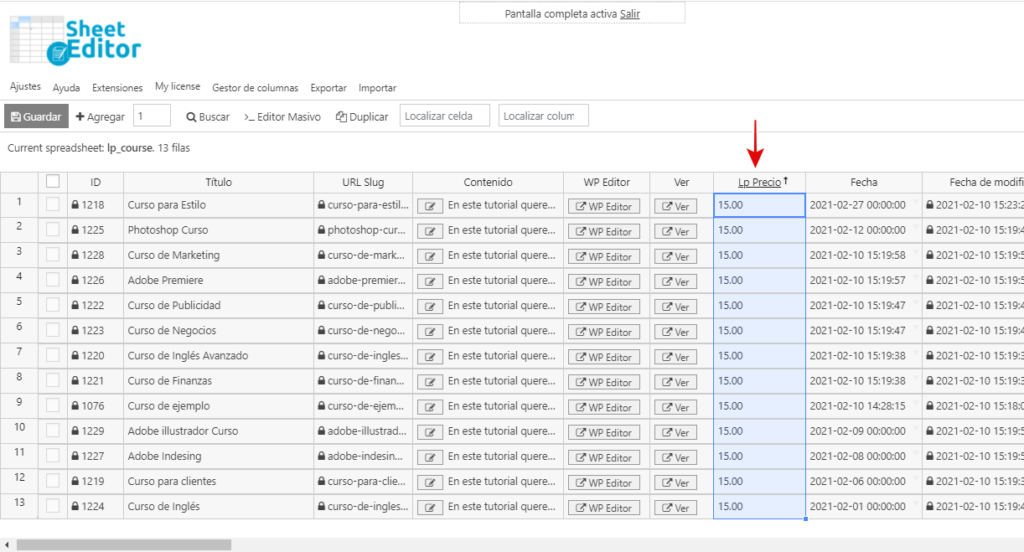Open the Ajustes menu

pyautogui.click(x=25, y=87)
